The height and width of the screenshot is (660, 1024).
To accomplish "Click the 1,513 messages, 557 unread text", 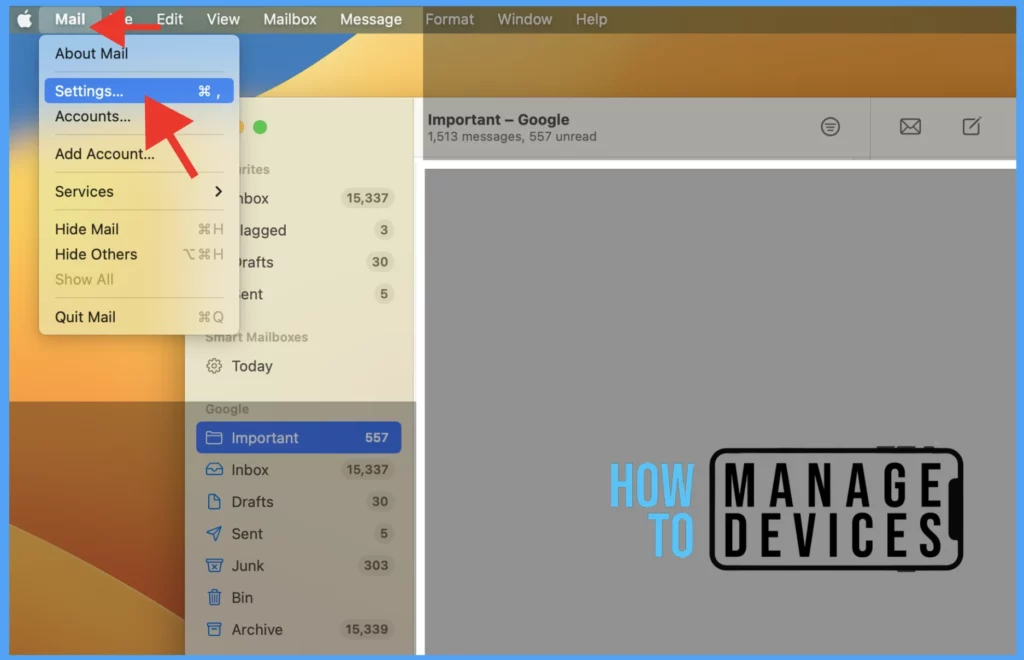I will (512, 136).
